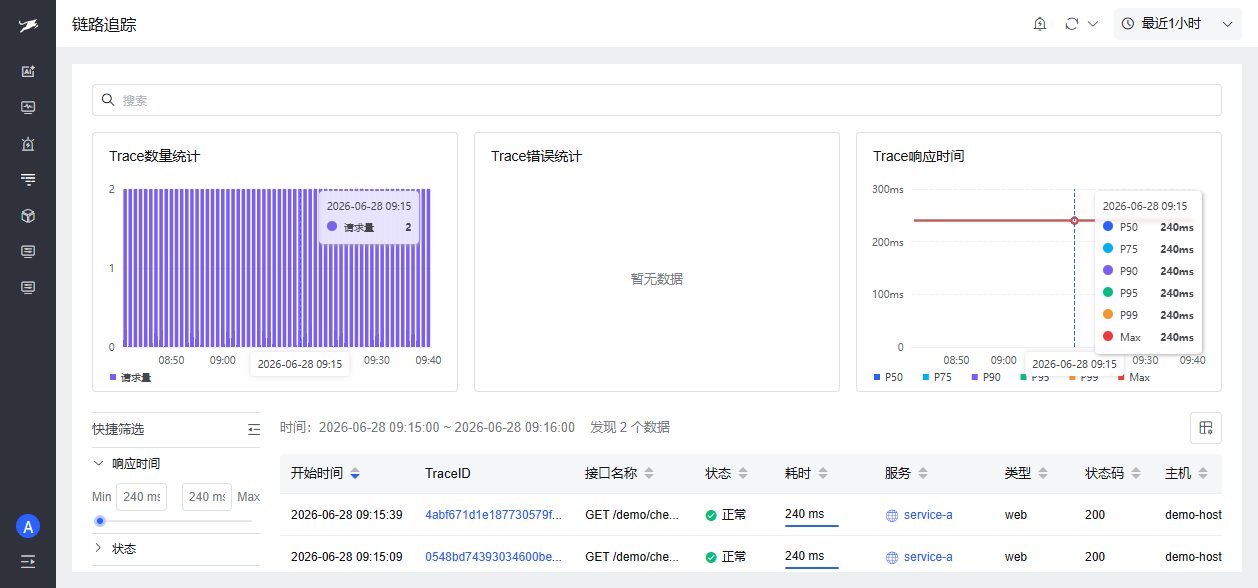Click the web type cell in the 09:15:09 row
Image resolution: width=1258 pixels, height=588 pixels.
[x=1016, y=557]
